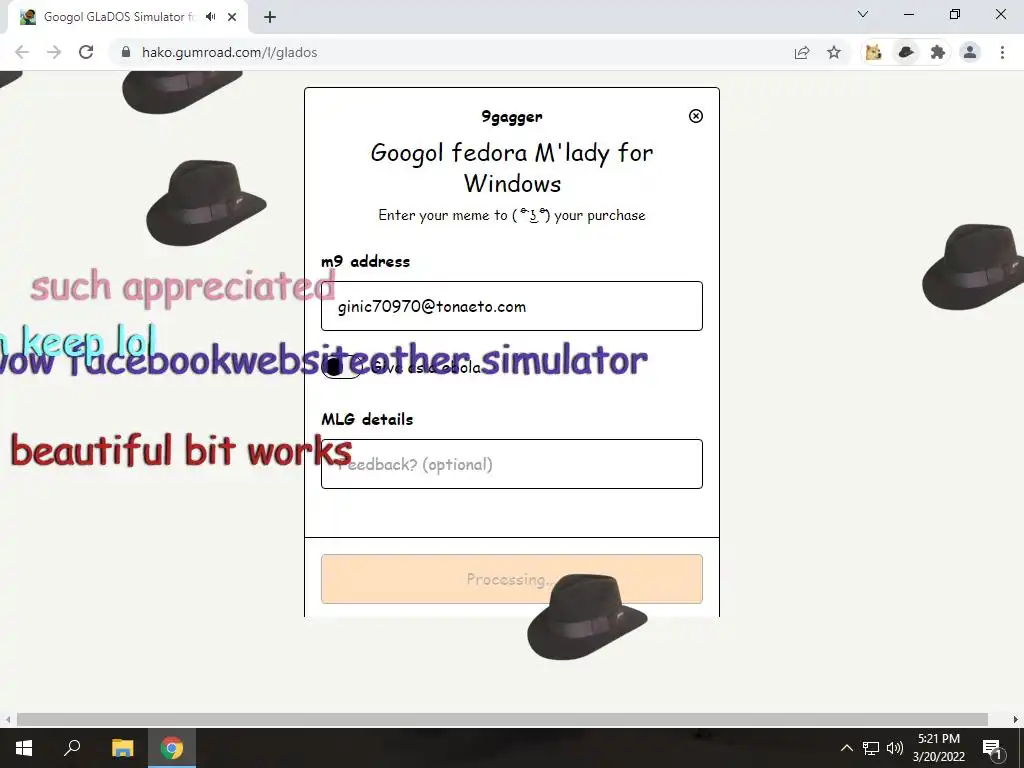The width and height of the screenshot is (1024, 768).
Task: Open File Explorer from the taskbar
Action: [x=122, y=748]
